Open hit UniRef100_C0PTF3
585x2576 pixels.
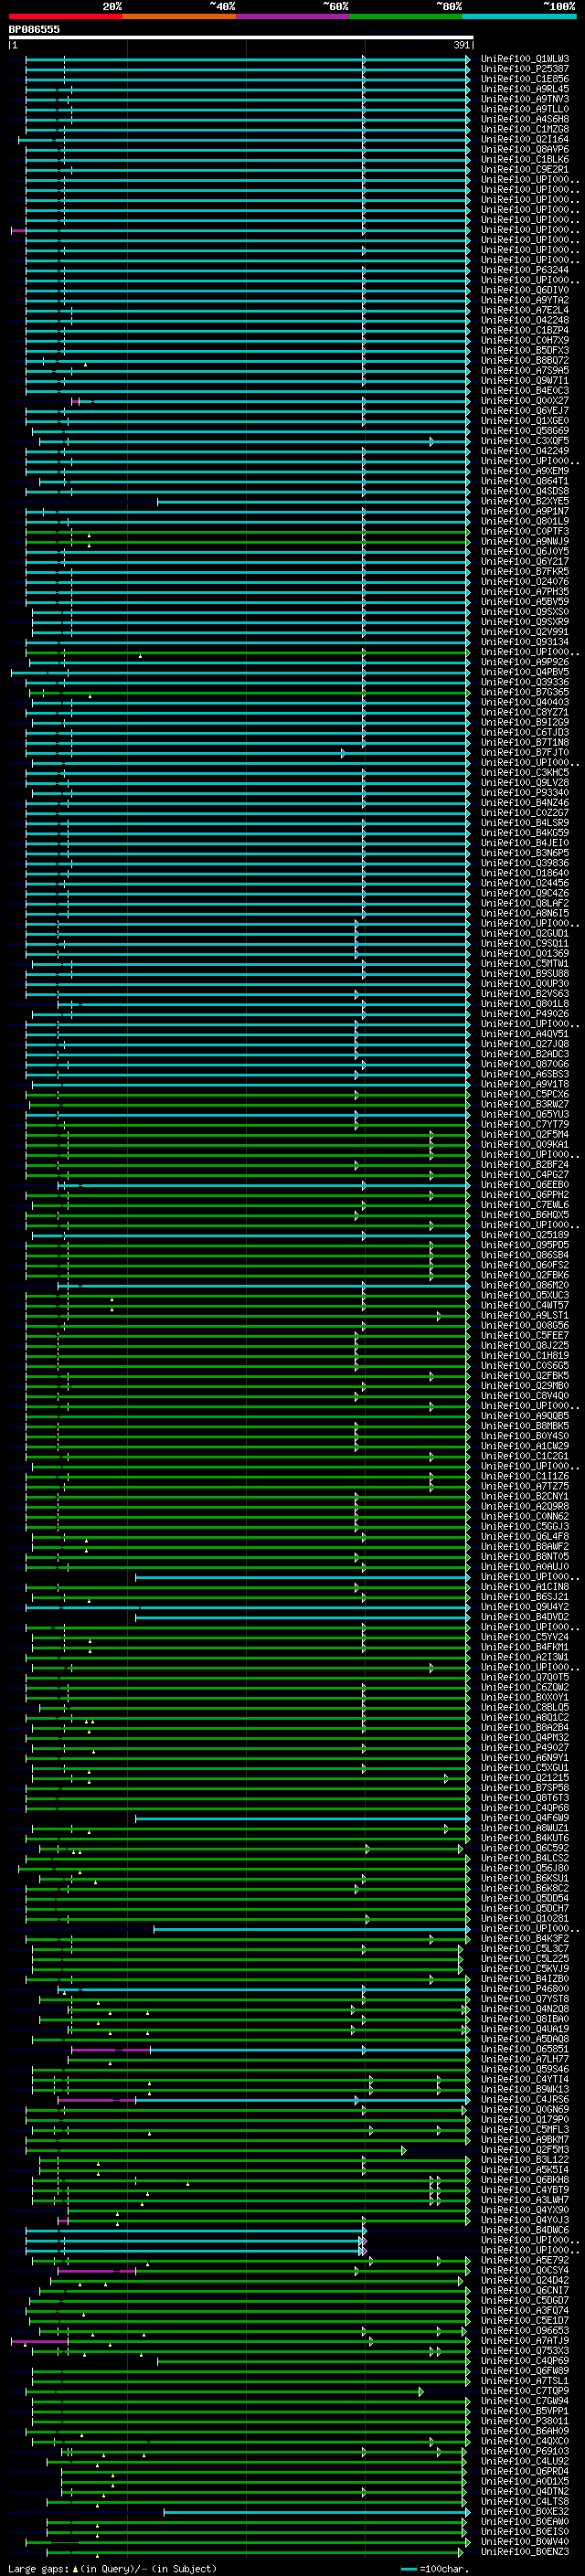pyautogui.click(x=524, y=532)
